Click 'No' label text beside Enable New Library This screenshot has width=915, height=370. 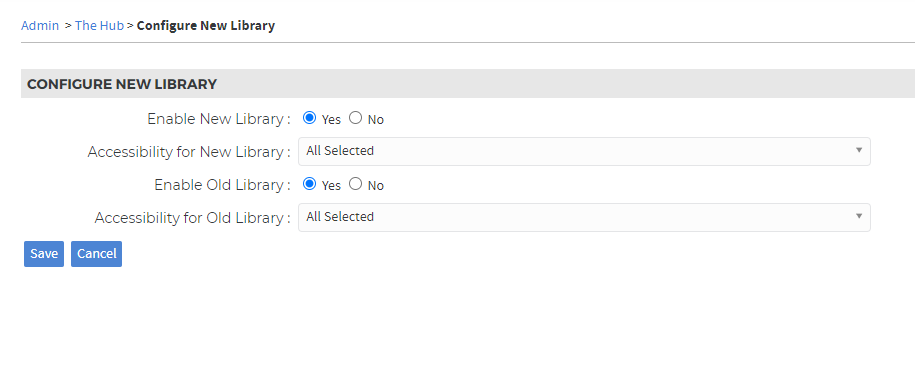point(375,120)
